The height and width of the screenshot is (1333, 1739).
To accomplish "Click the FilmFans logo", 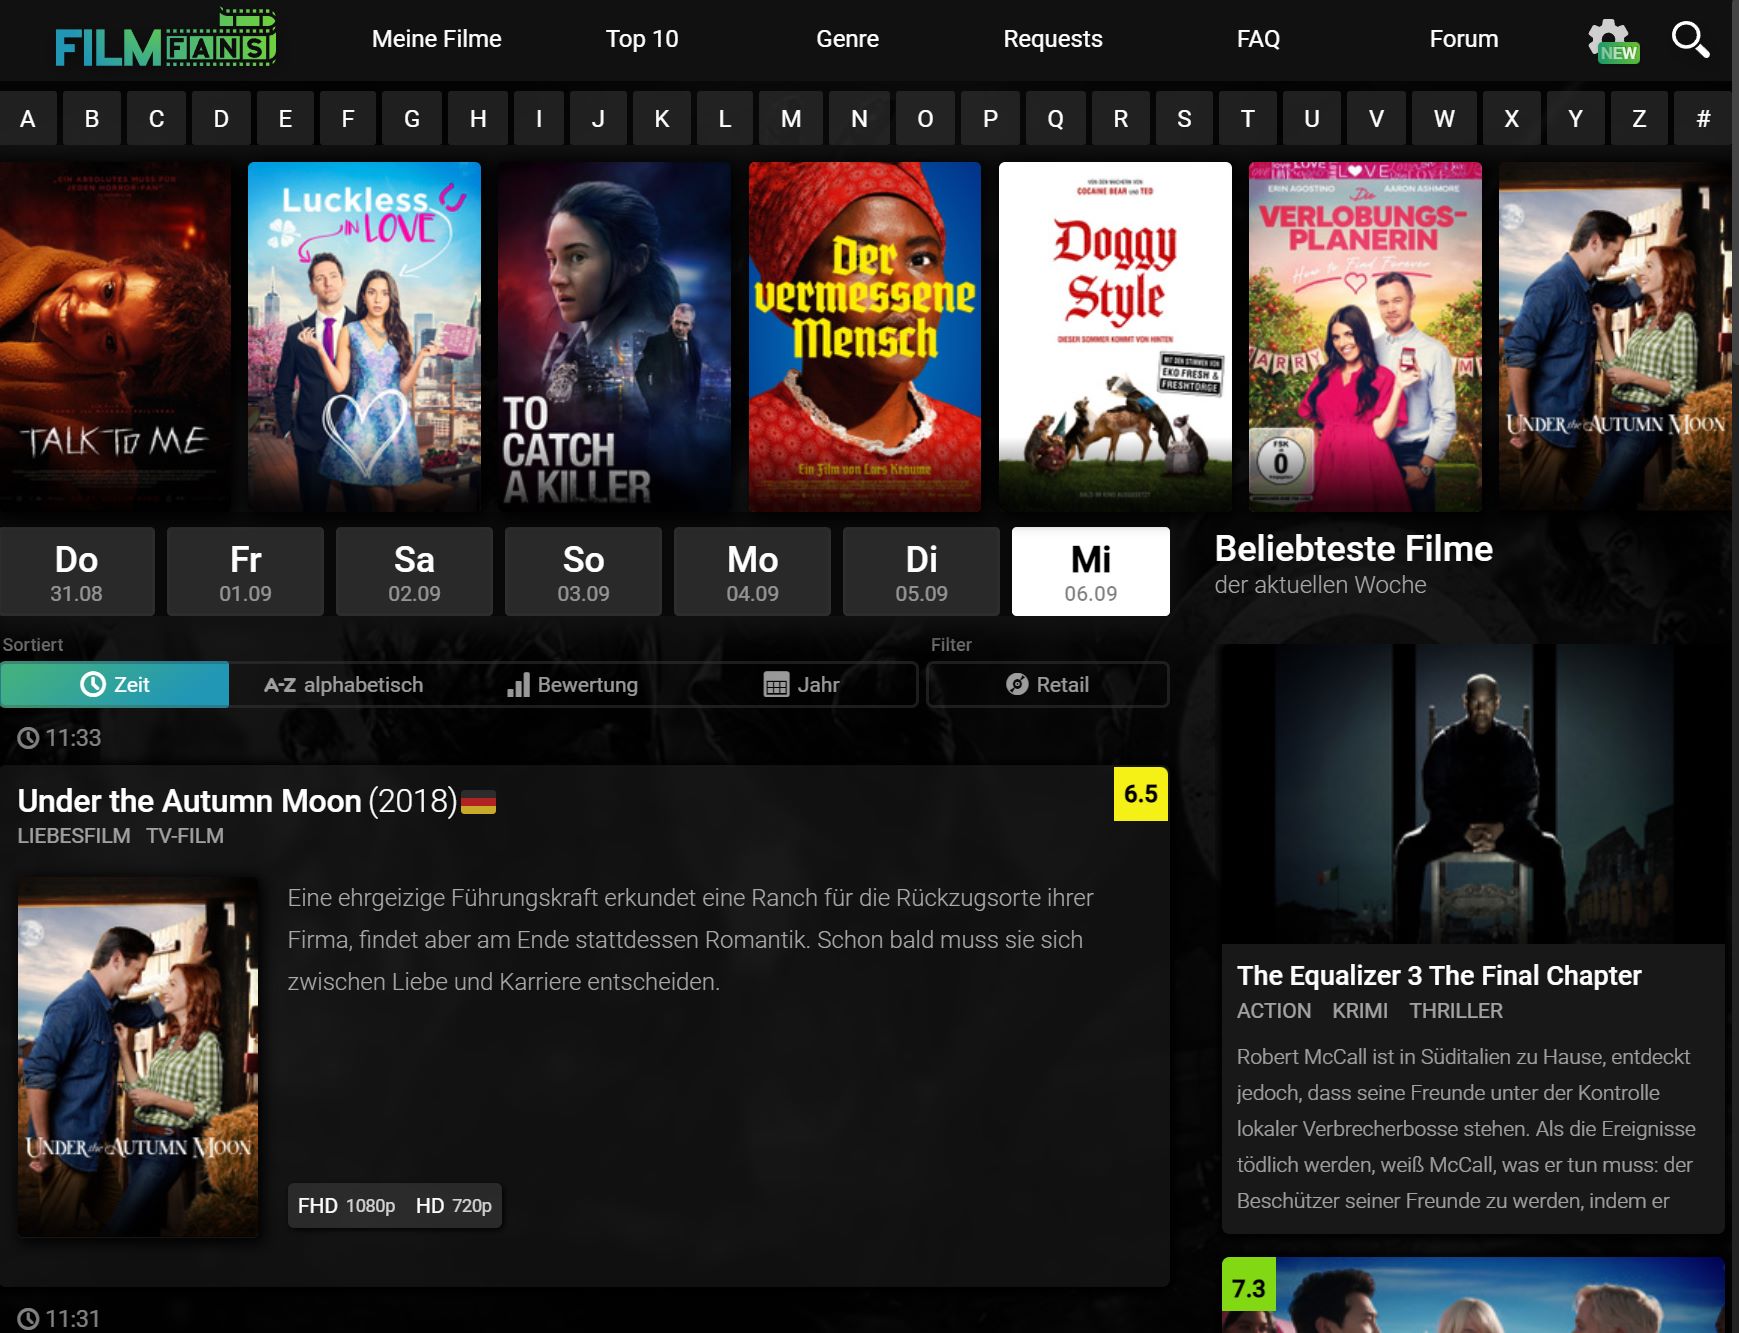I will [166, 40].
